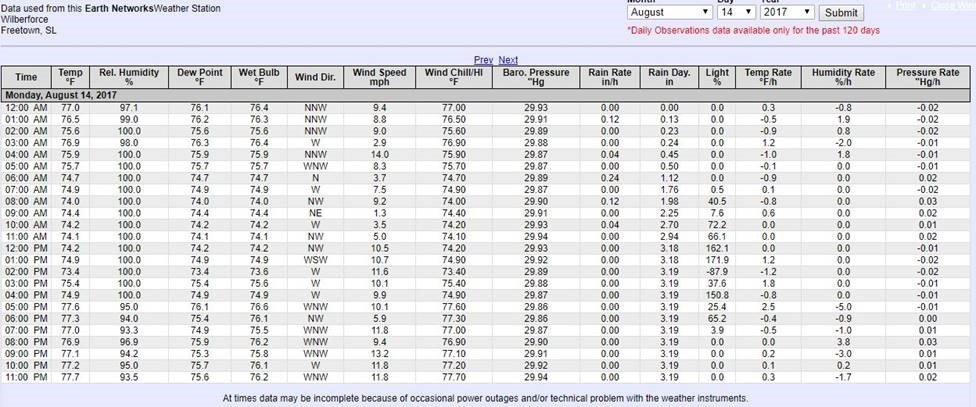Click the 01:00 PM time cell

26,260
